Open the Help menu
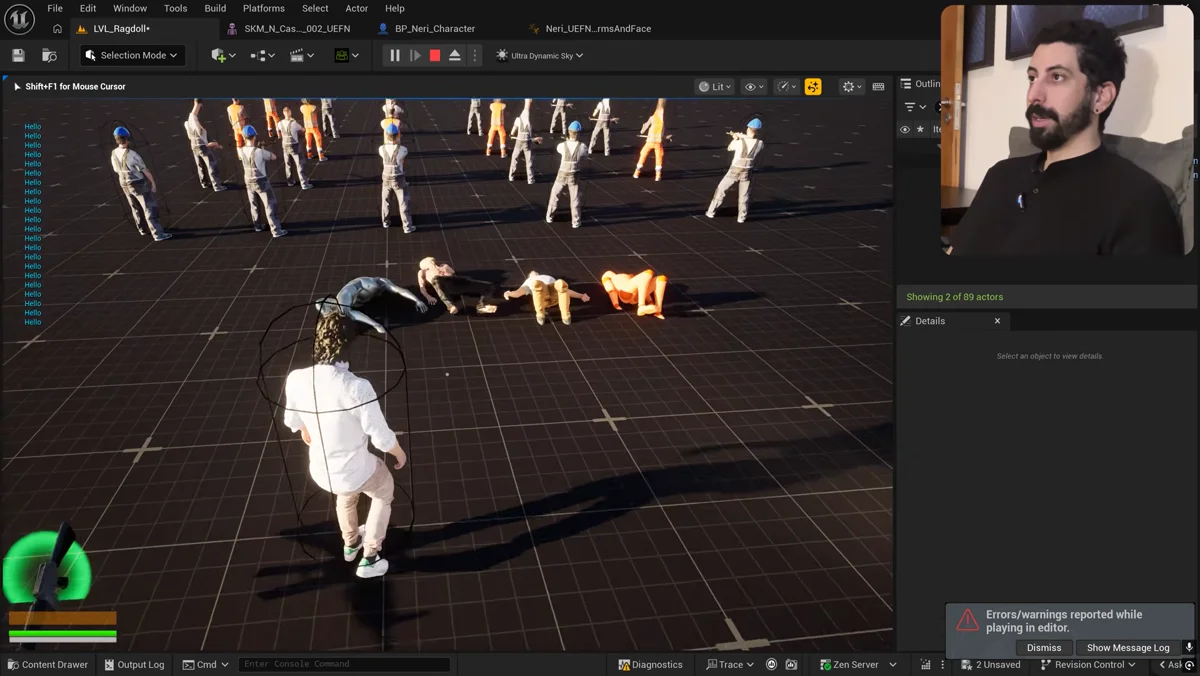1200x676 pixels. coord(395,8)
